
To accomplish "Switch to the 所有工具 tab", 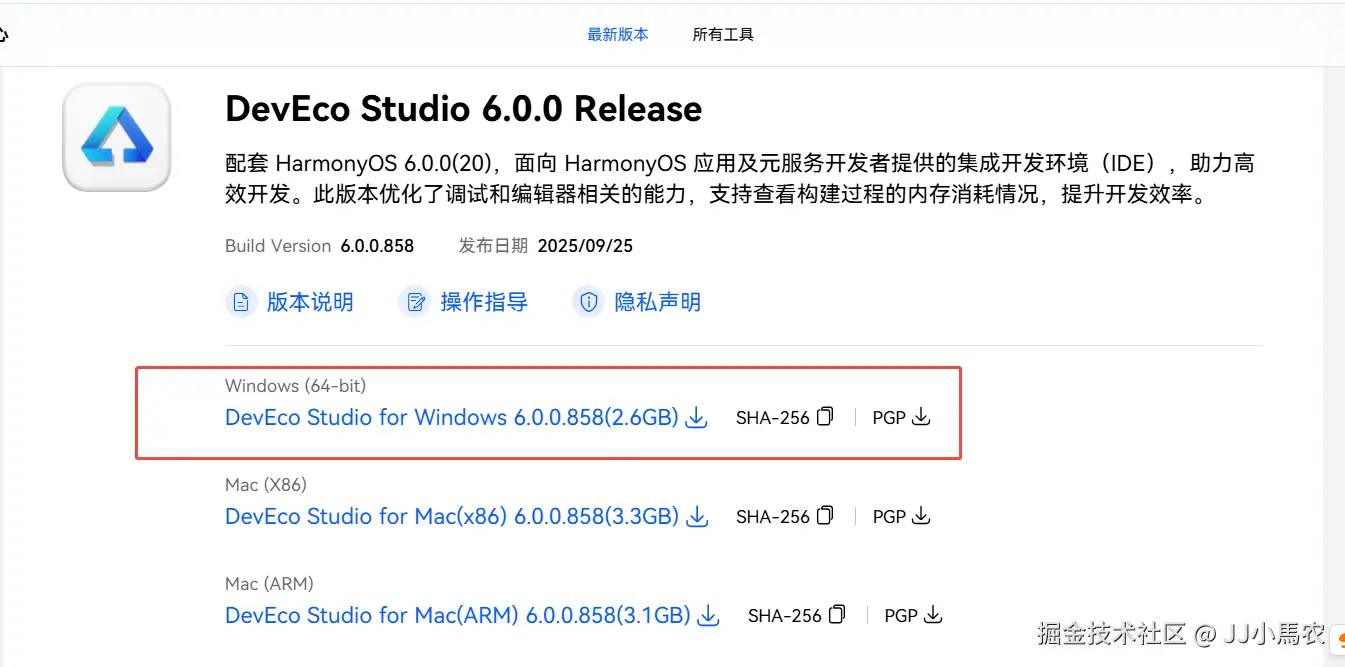I will click(723, 34).
